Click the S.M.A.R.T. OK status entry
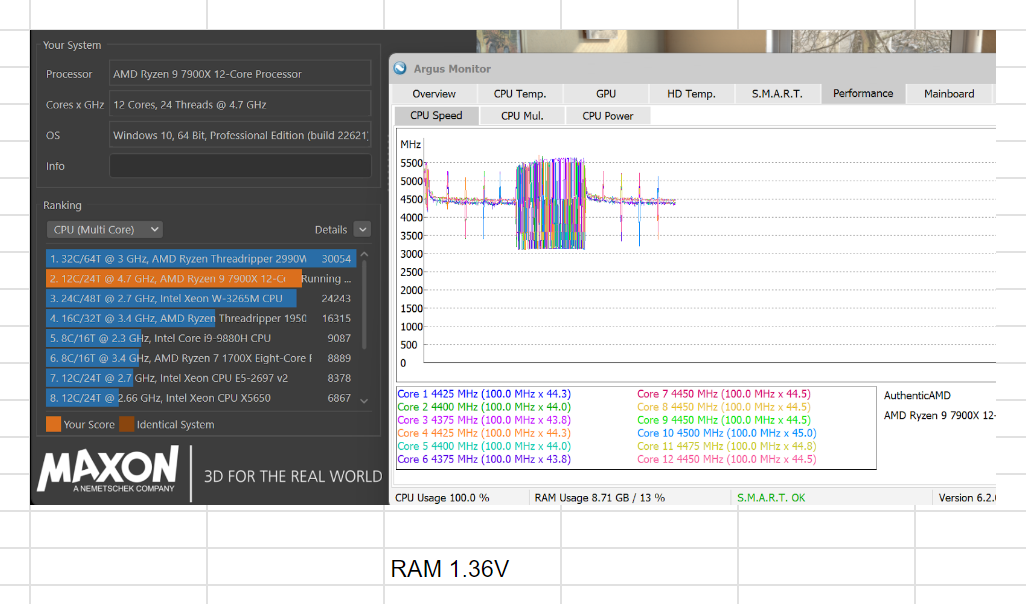Screen dimensions: 1026x604 (771, 498)
